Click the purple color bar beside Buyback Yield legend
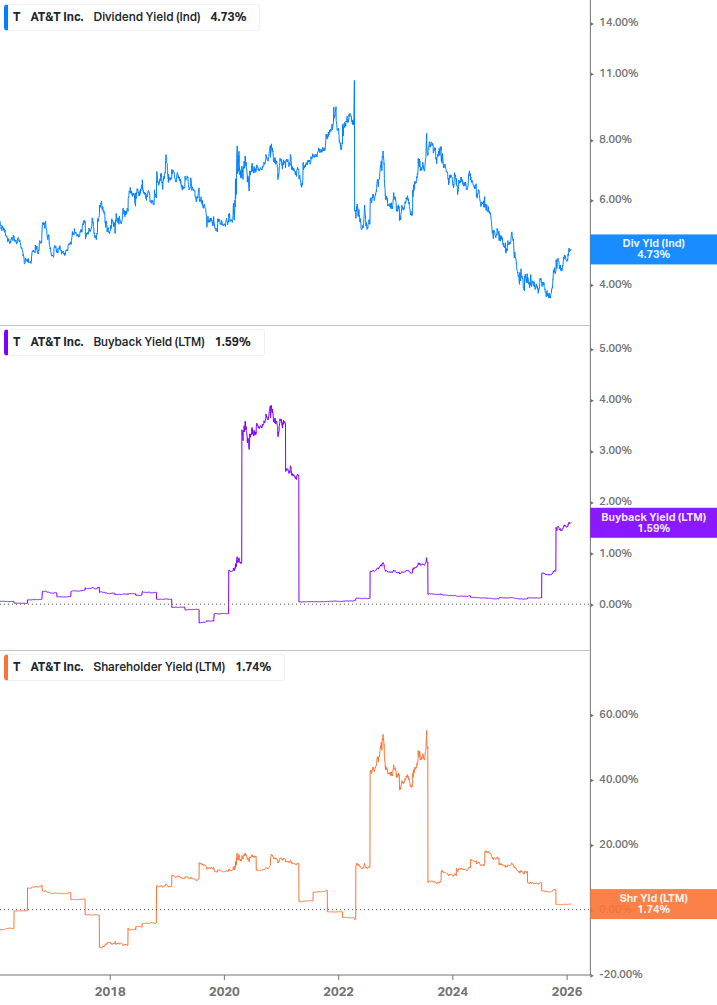This screenshot has width=717, height=1005. 6,342
